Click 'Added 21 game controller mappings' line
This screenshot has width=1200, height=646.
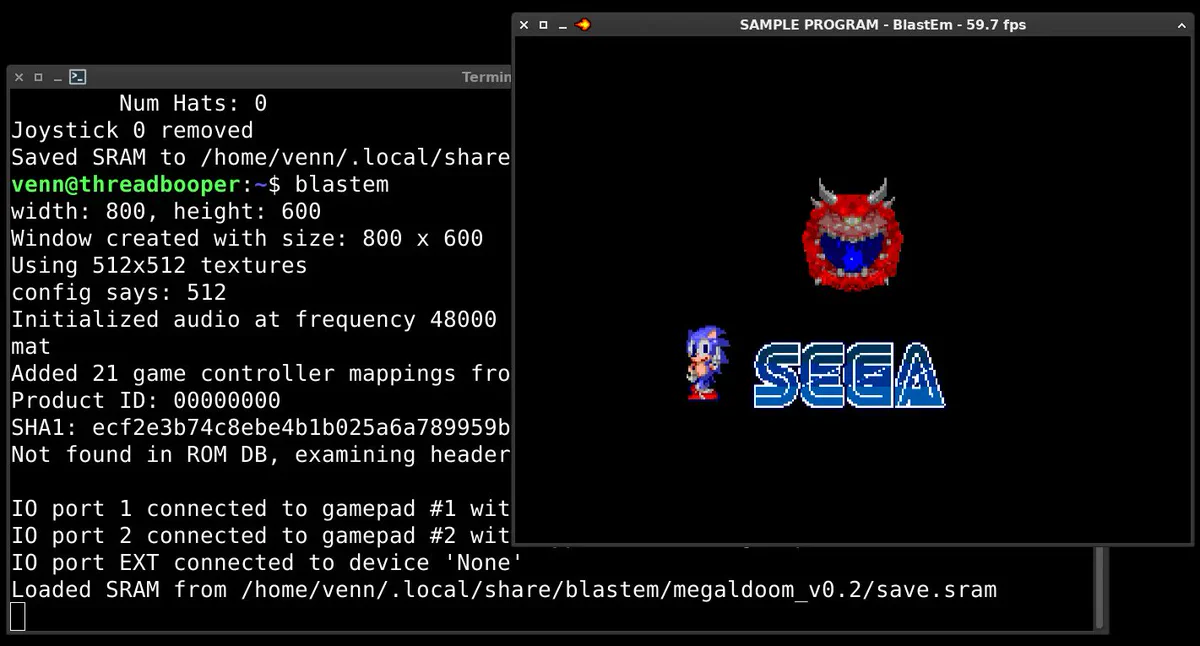pyautogui.click(x=261, y=374)
